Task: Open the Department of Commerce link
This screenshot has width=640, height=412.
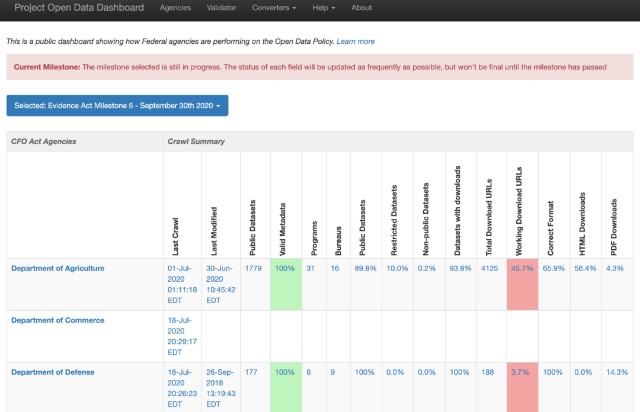Action: 58,320
